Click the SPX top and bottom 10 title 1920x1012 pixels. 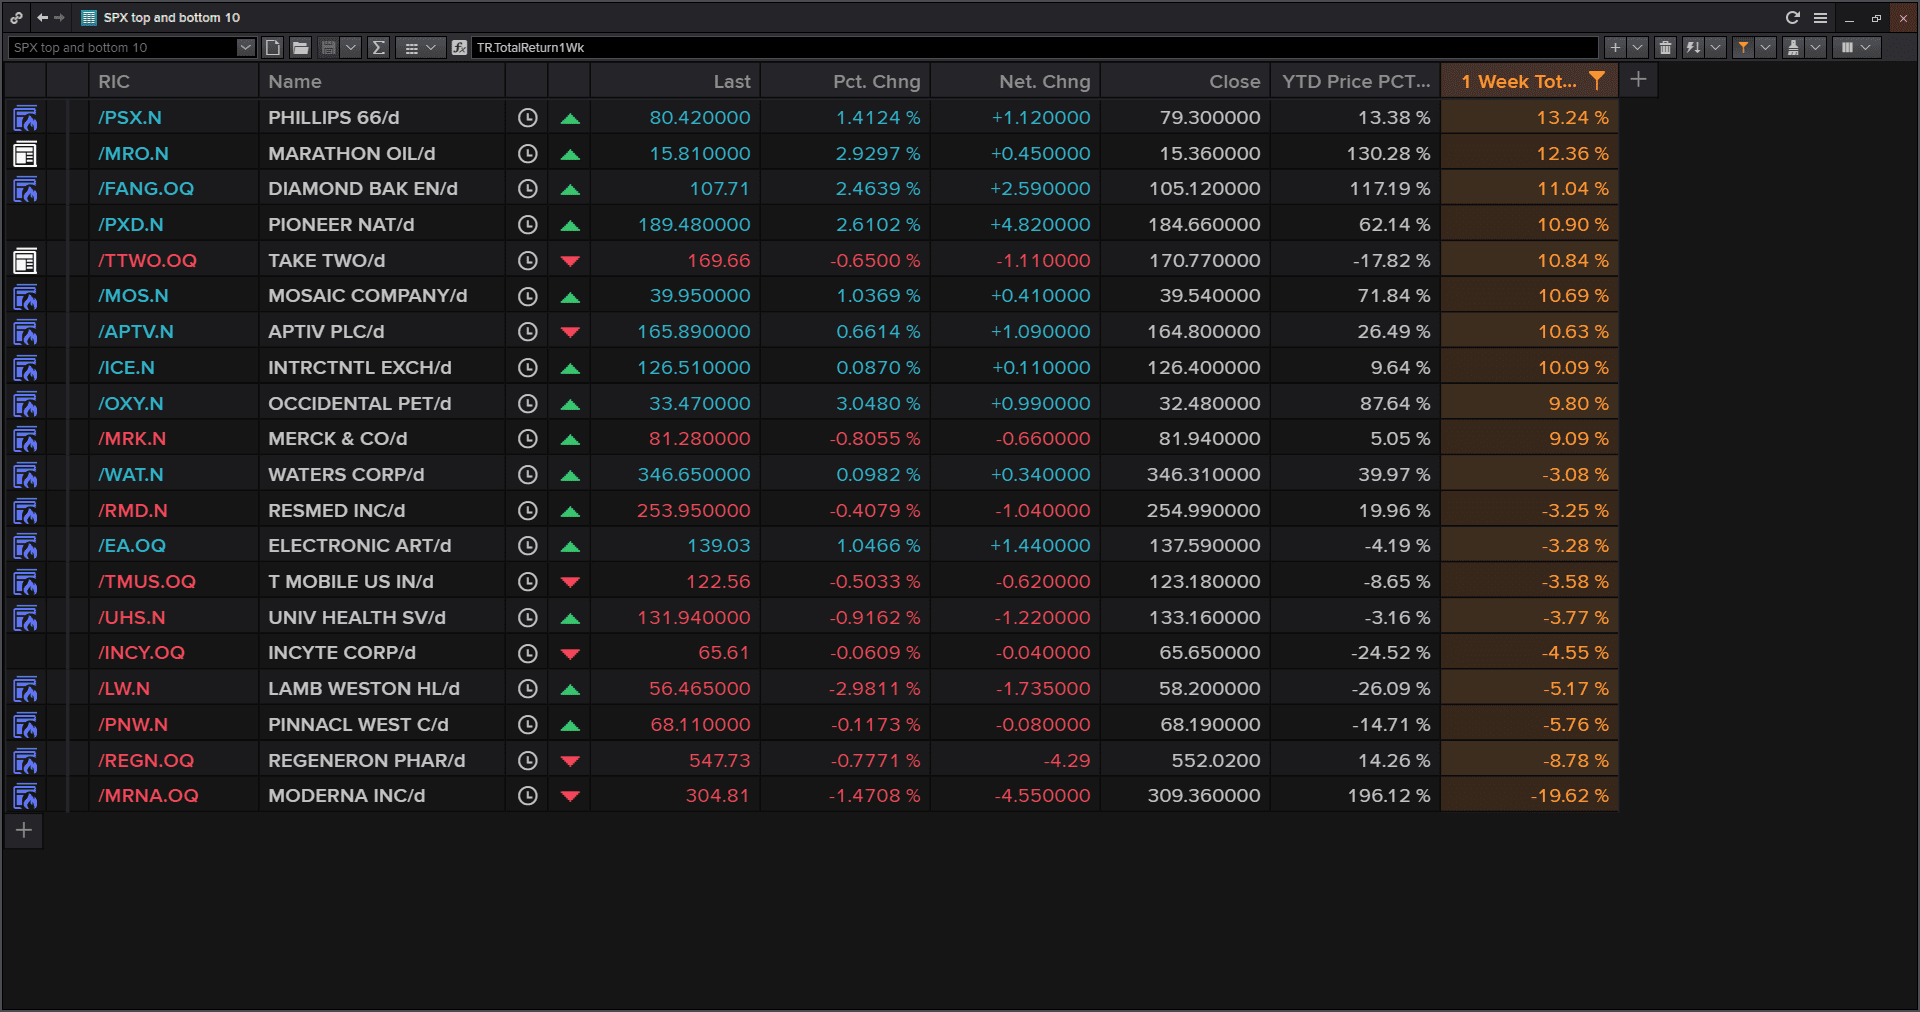coord(171,17)
